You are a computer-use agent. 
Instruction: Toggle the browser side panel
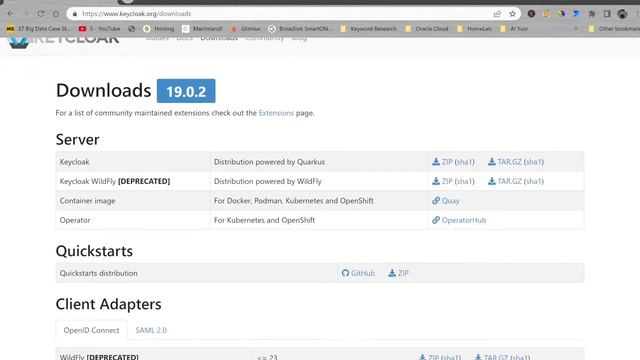607,14
